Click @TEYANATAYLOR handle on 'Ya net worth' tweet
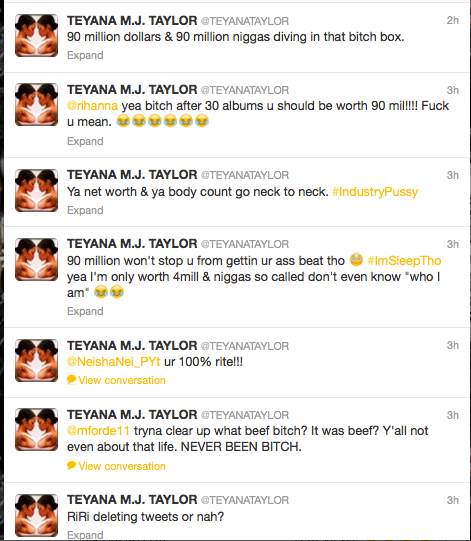471x541 pixels. 245,175
